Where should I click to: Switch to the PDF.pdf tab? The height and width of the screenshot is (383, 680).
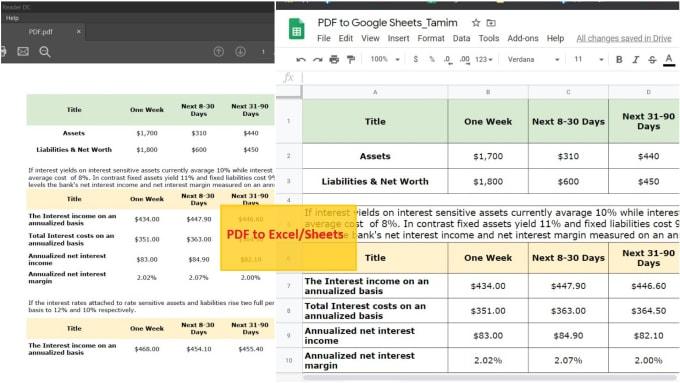point(41,32)
